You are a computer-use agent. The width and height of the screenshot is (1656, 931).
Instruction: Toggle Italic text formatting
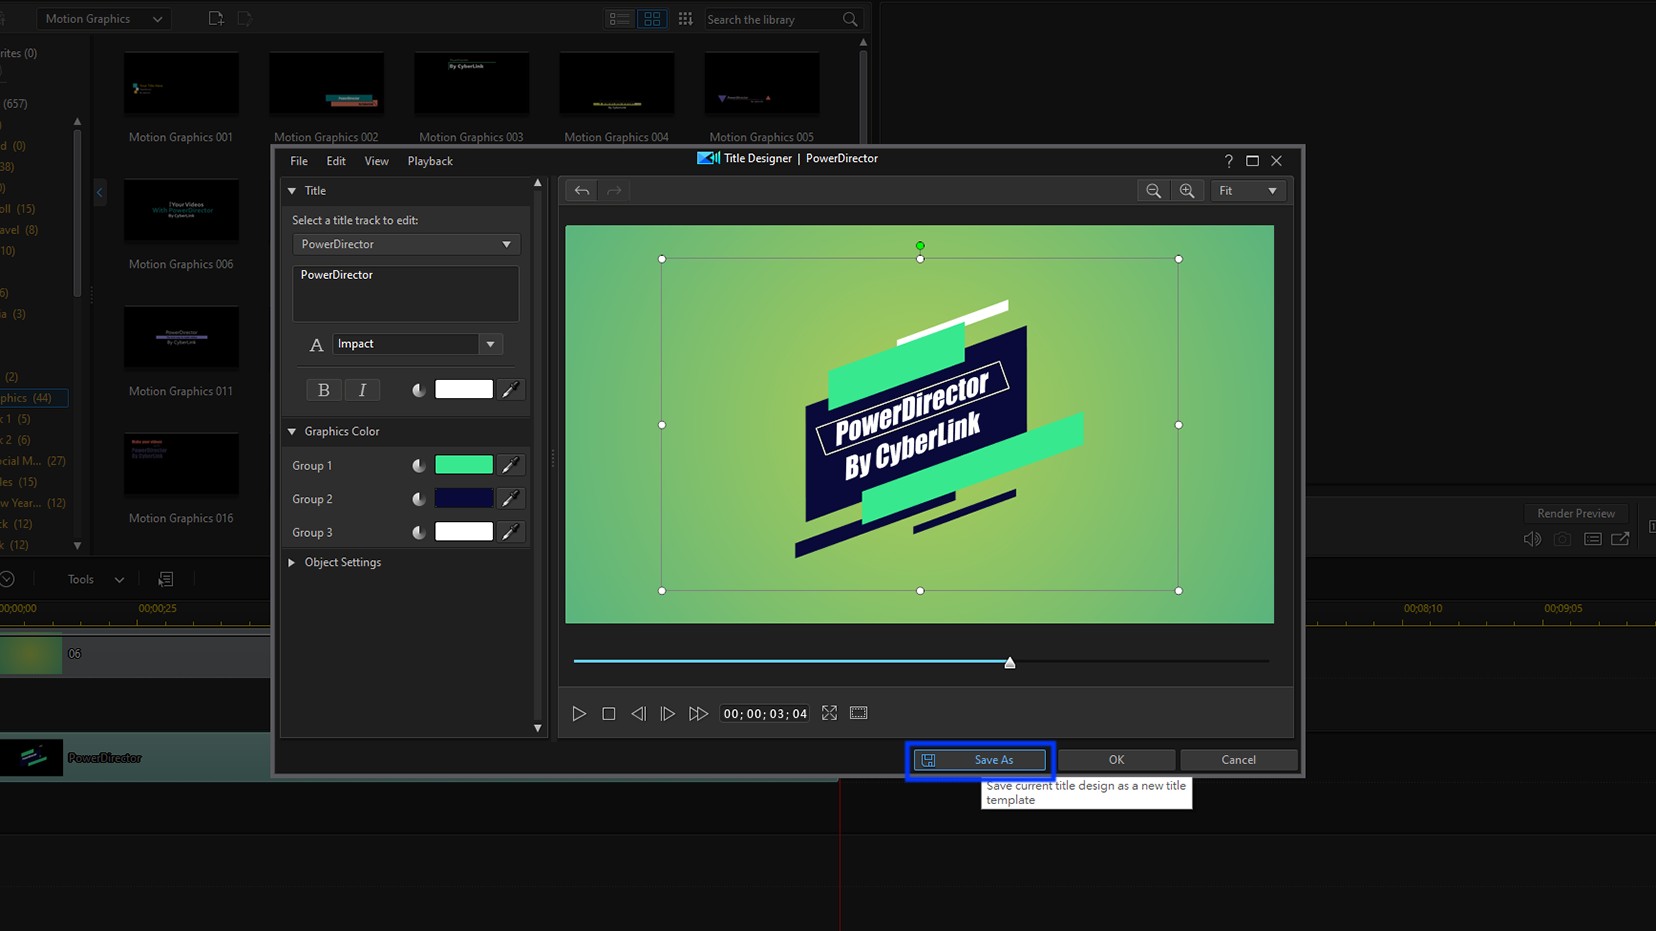pyautogui.click(x=362, y=390)
